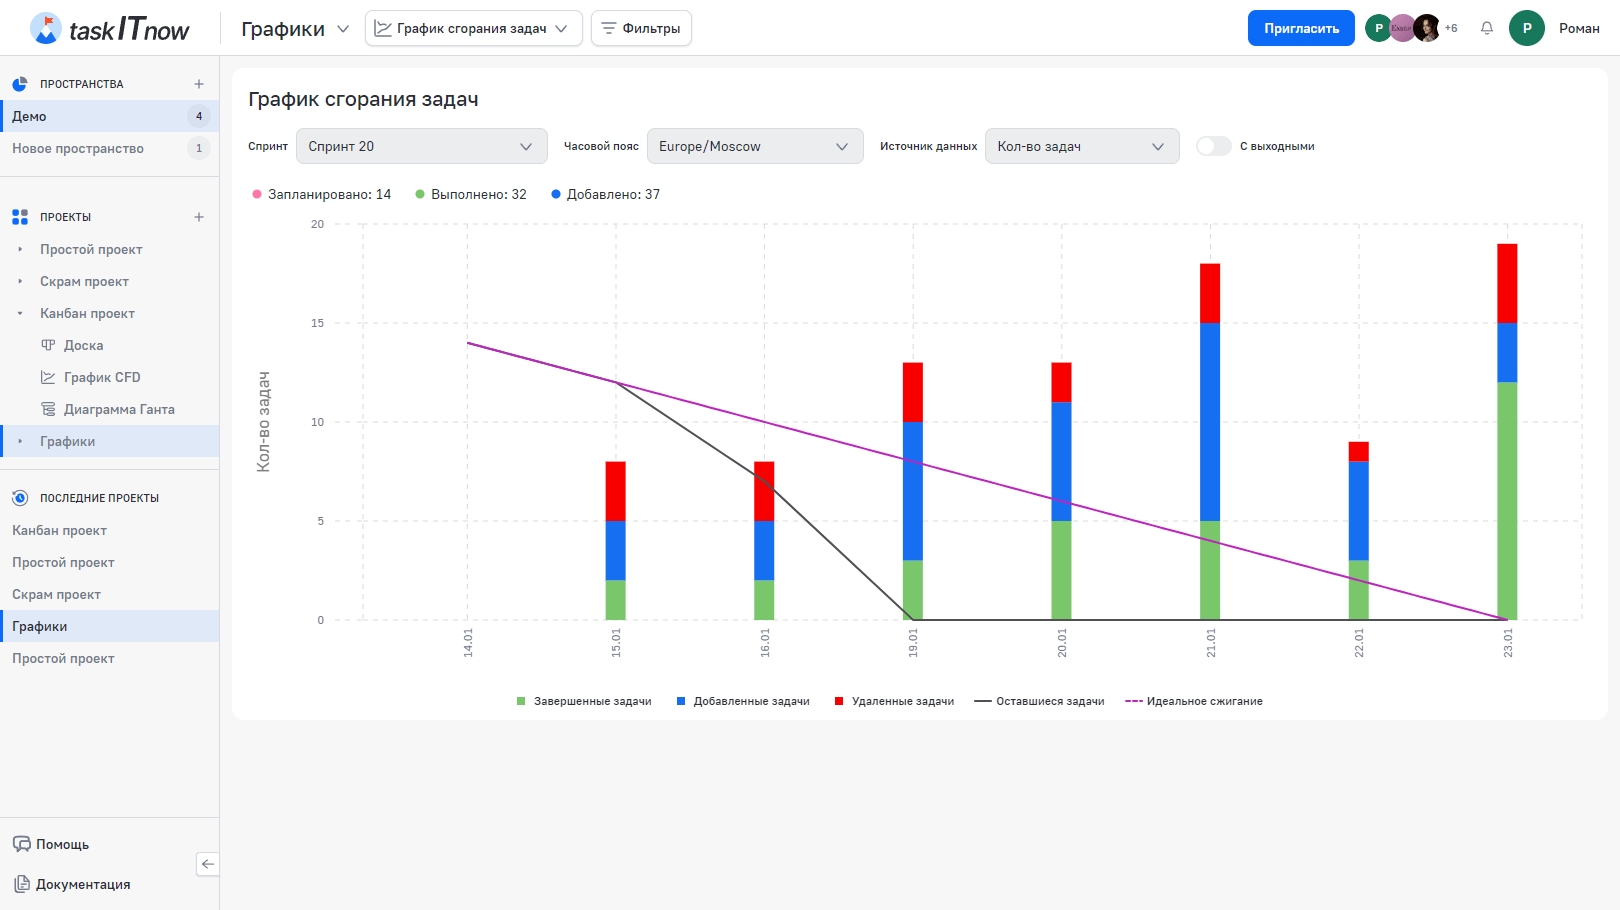
Task: Add a new space with plus icon
Action: tap(199, 84)
